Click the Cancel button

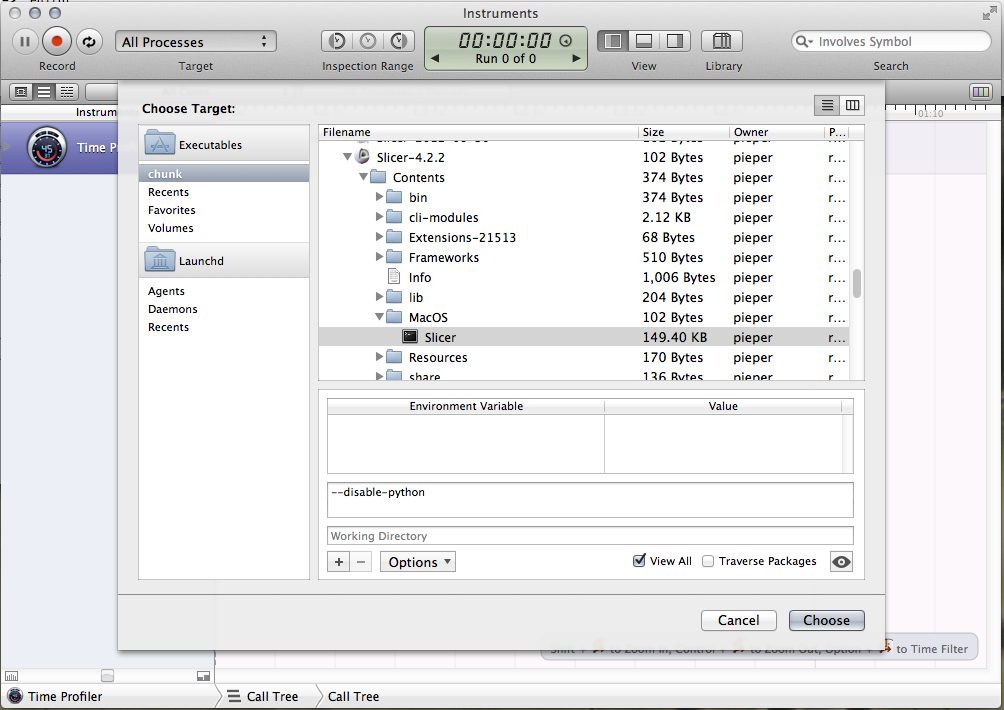point(738,620)
